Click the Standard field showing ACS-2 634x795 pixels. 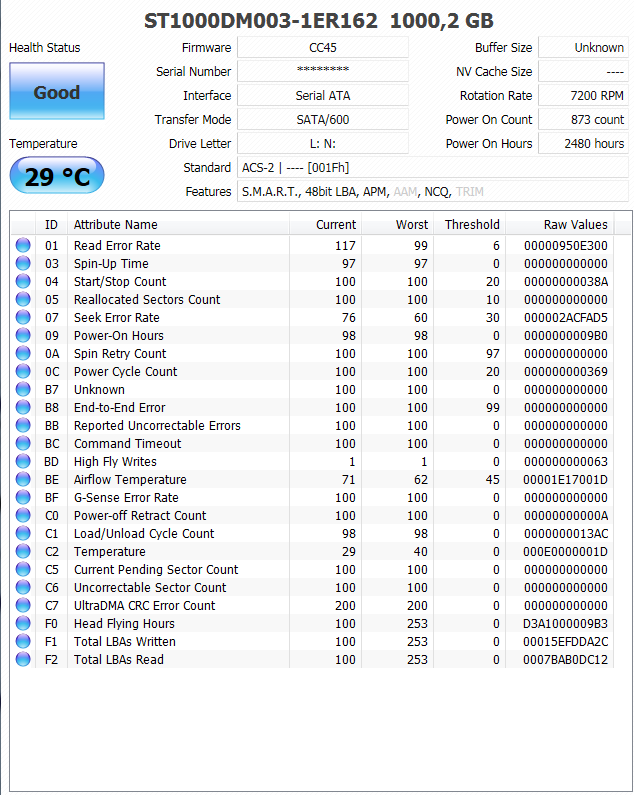pos(433,167)
